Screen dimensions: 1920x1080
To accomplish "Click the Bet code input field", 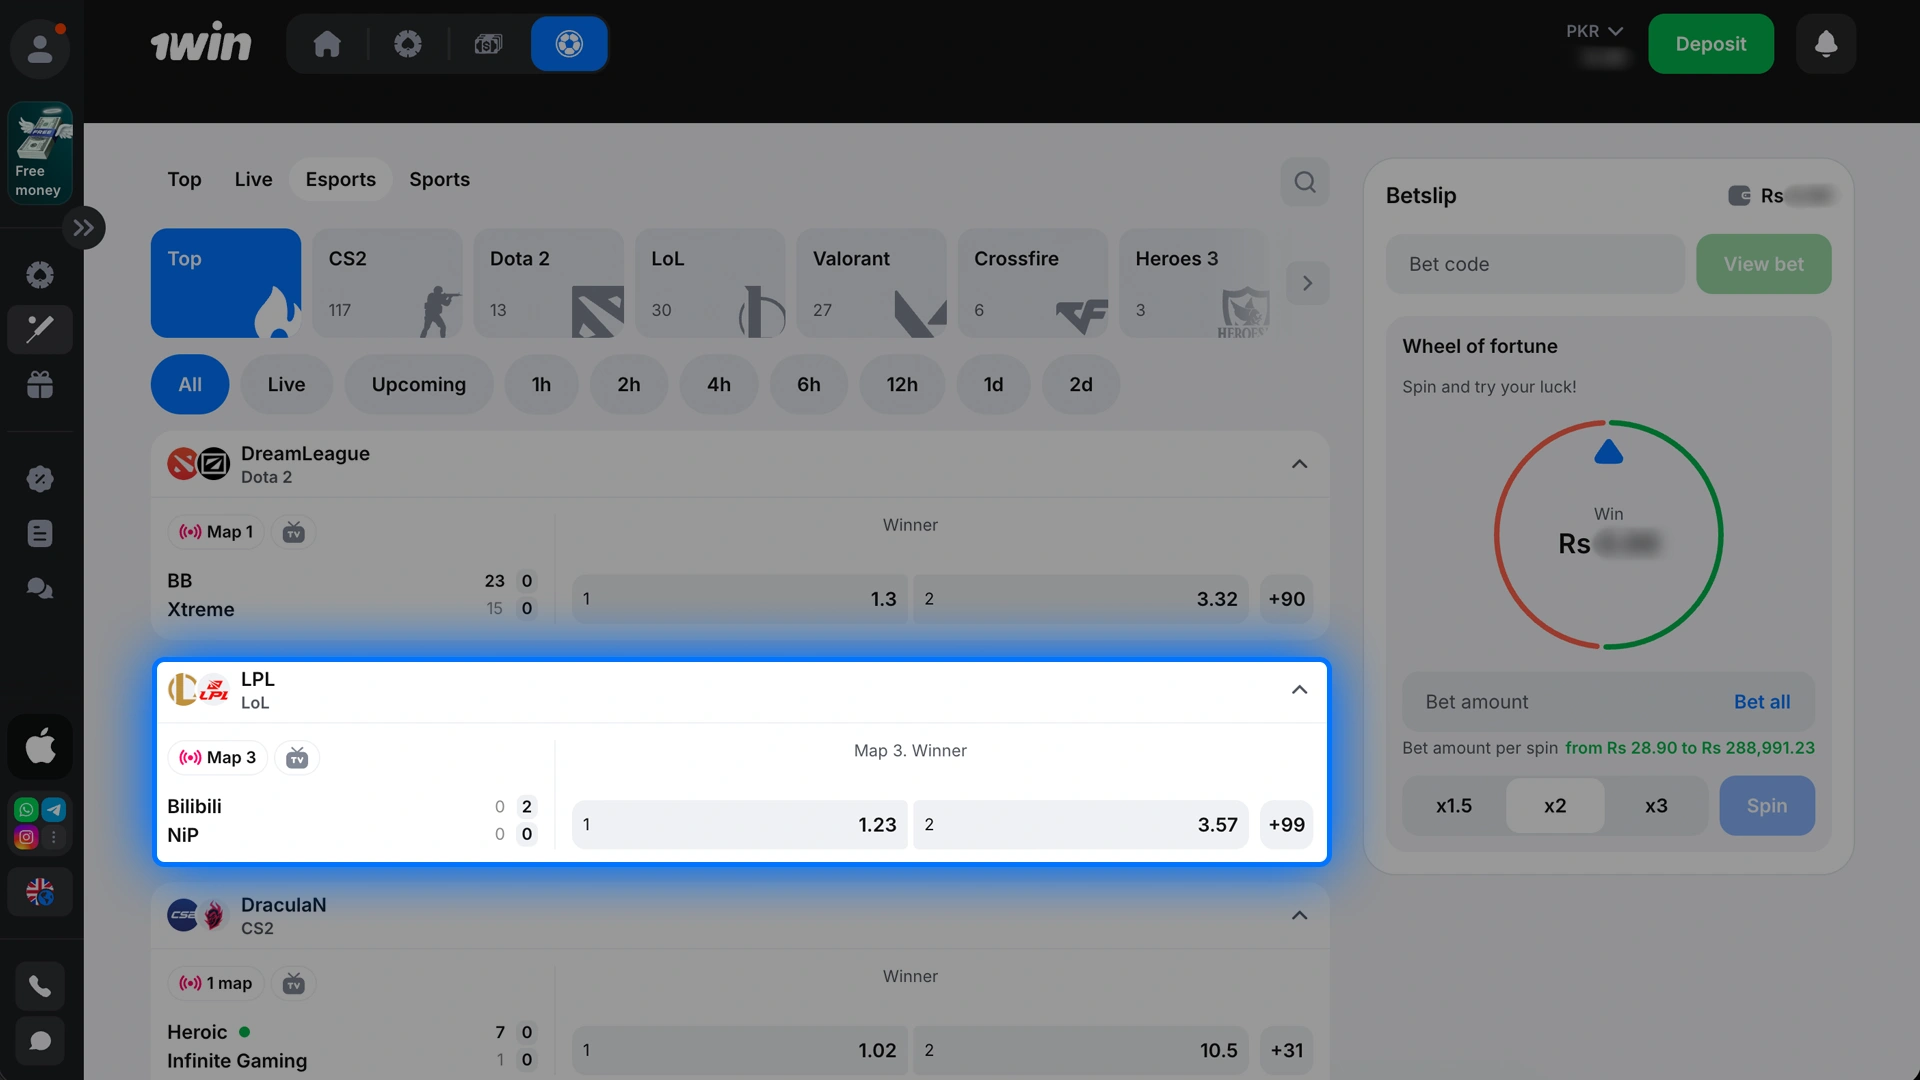I will 1535,265.
